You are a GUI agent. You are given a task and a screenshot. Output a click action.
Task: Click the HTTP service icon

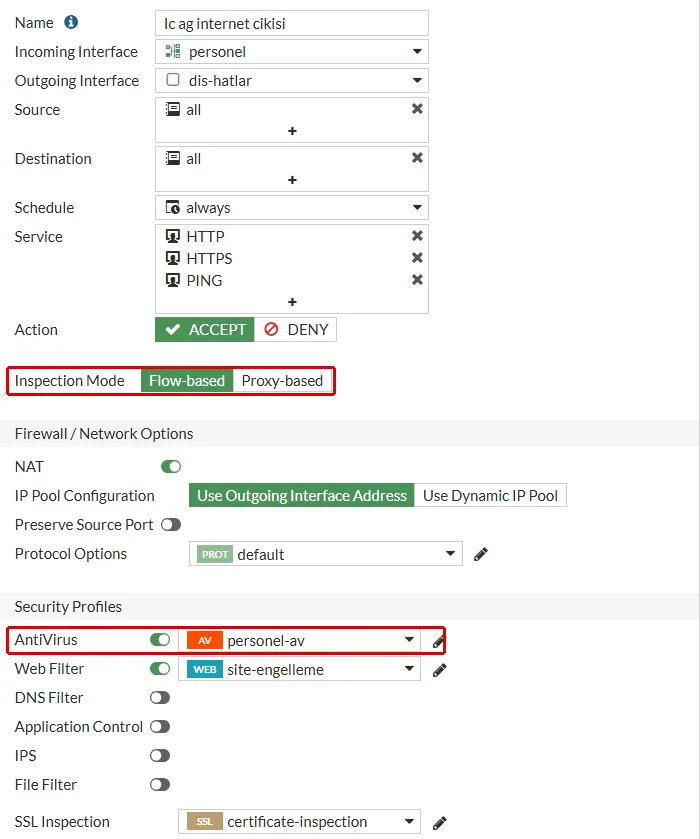pos(172,236)
